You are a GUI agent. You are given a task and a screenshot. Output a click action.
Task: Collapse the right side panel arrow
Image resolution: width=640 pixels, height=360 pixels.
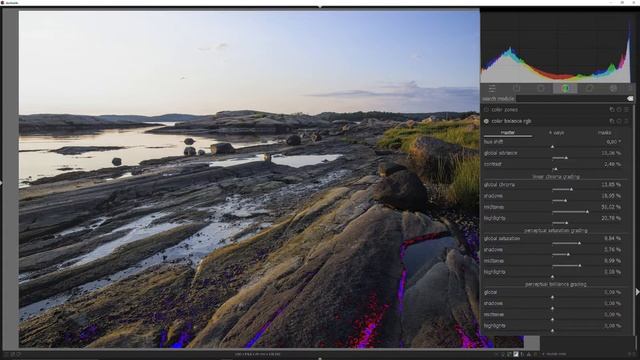point(638,292)
